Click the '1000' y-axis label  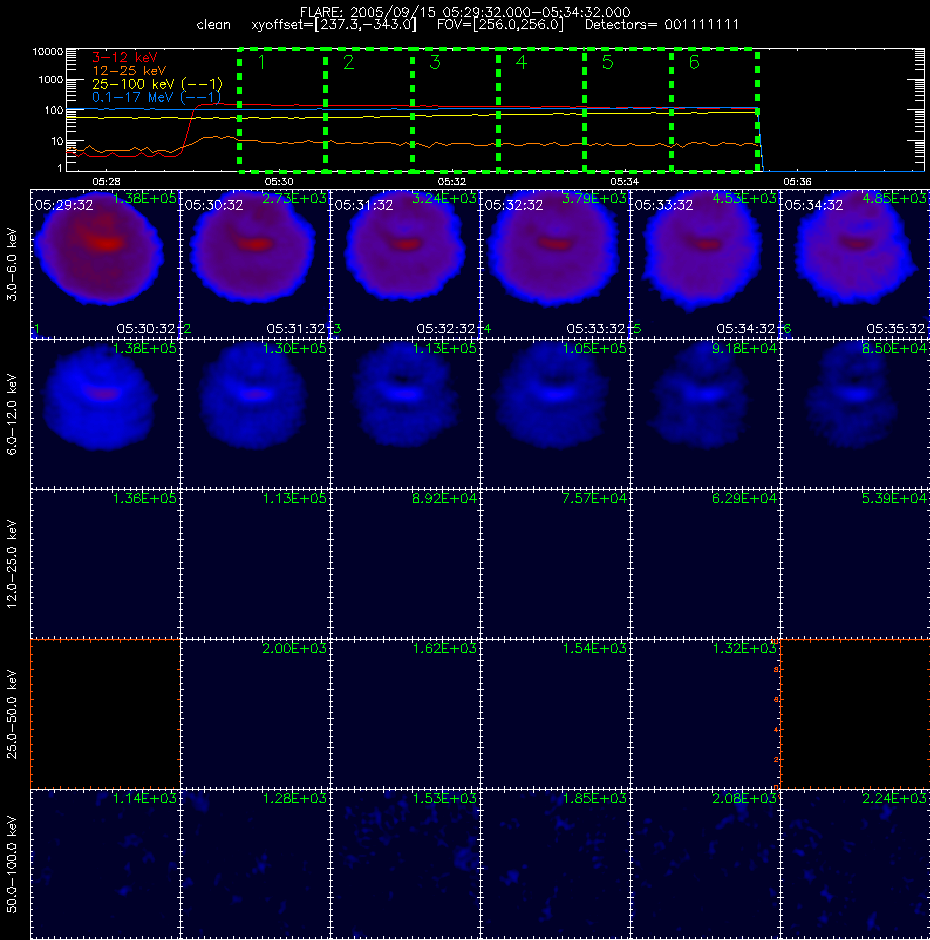[x=51, y=80]
